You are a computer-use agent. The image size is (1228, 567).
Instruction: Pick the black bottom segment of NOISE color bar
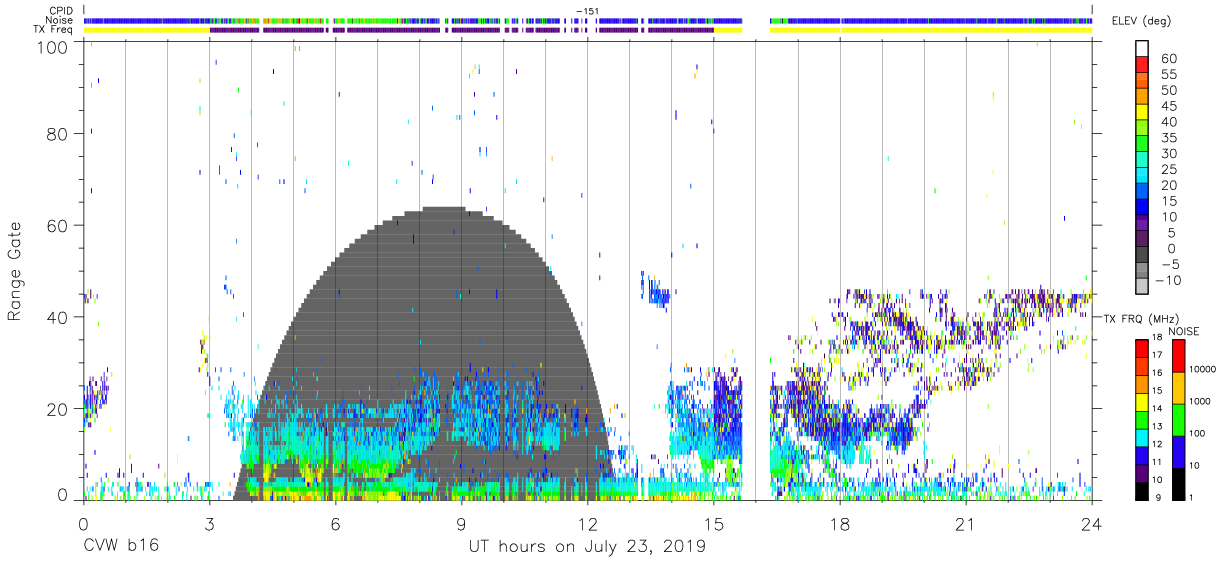(x=1181, y=484)
